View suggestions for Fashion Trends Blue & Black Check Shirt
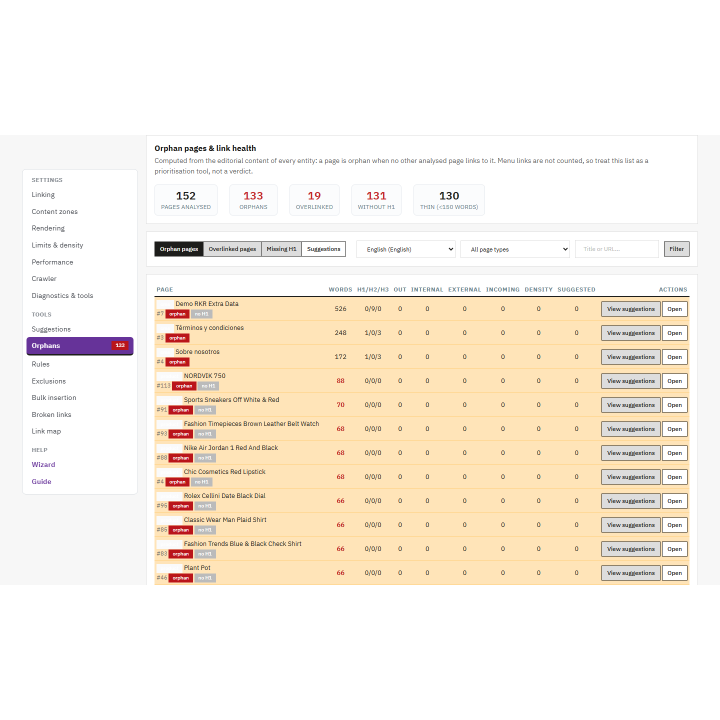Image resolution: width=720 pixels, height=720 pixels. point(630,549)
